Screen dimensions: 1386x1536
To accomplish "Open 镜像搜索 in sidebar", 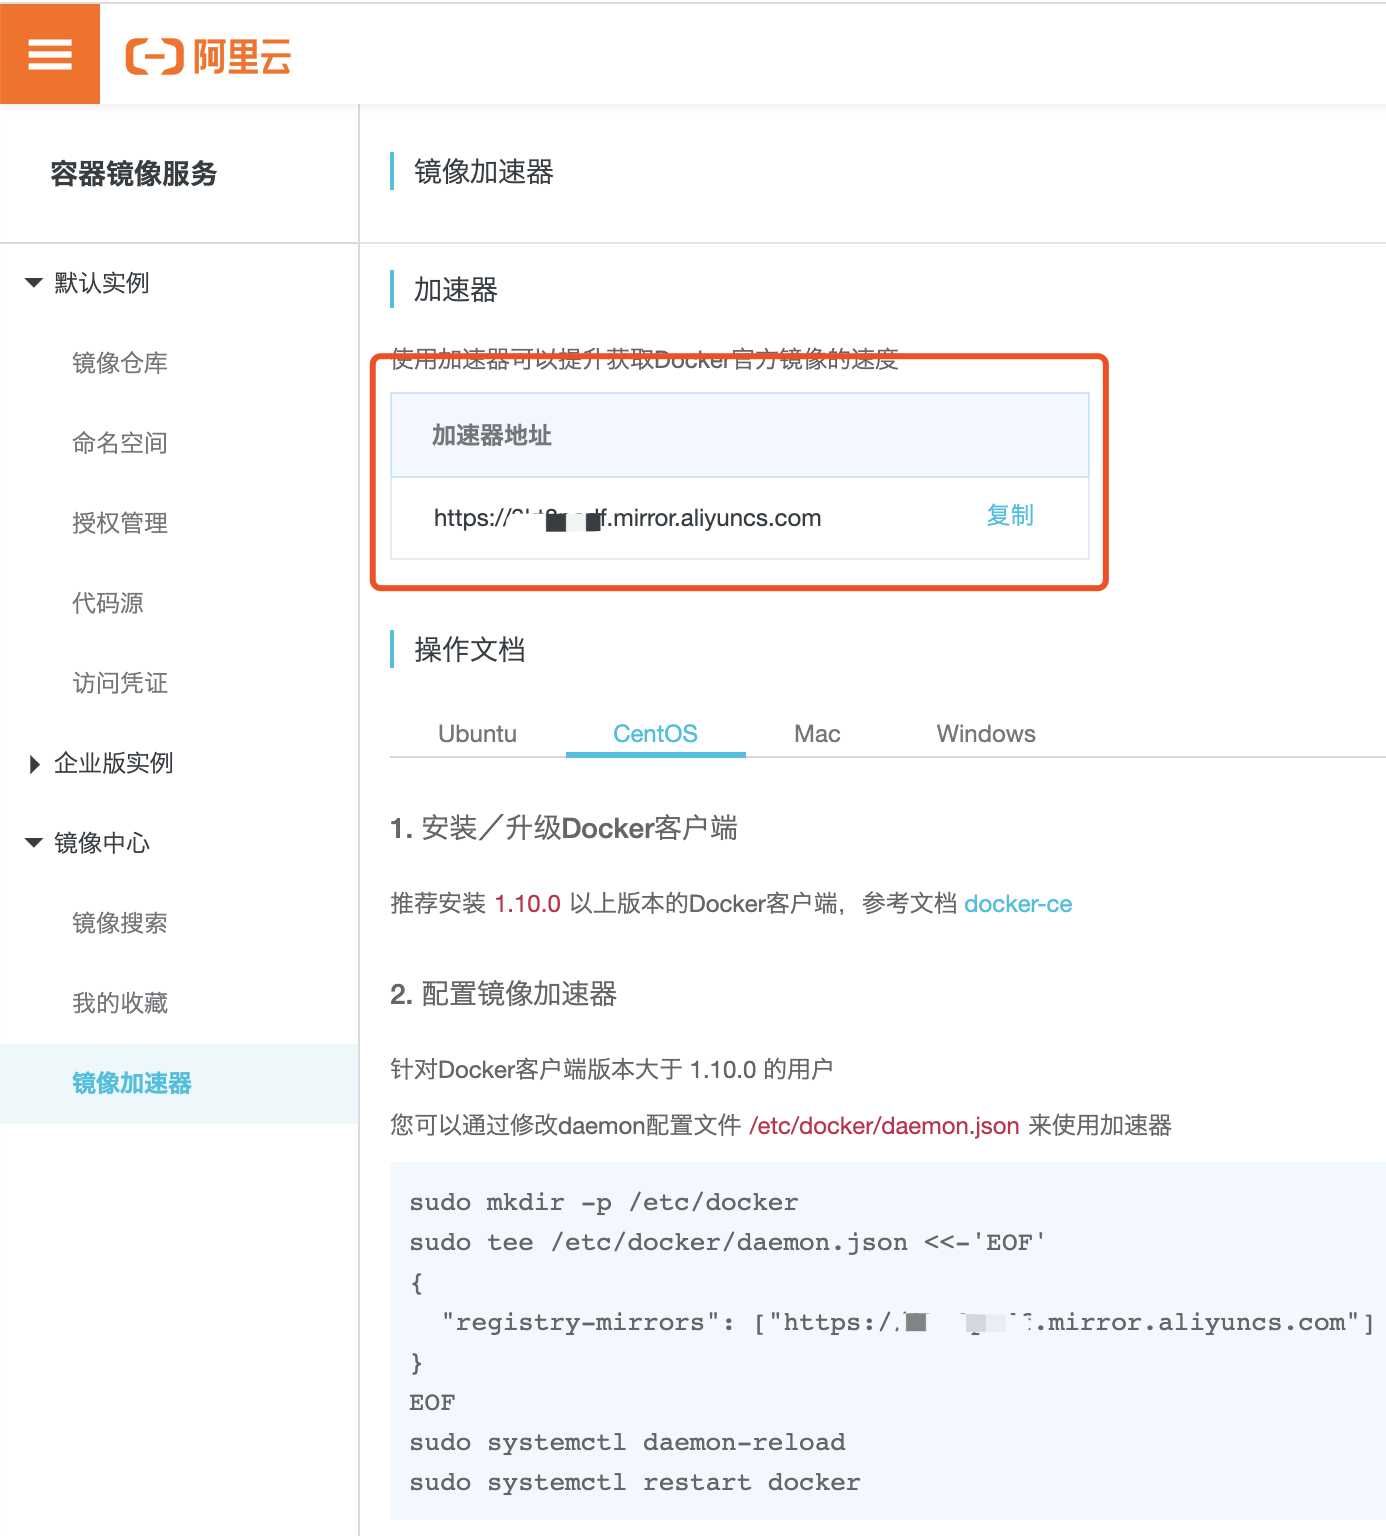I will coord(120,923).
